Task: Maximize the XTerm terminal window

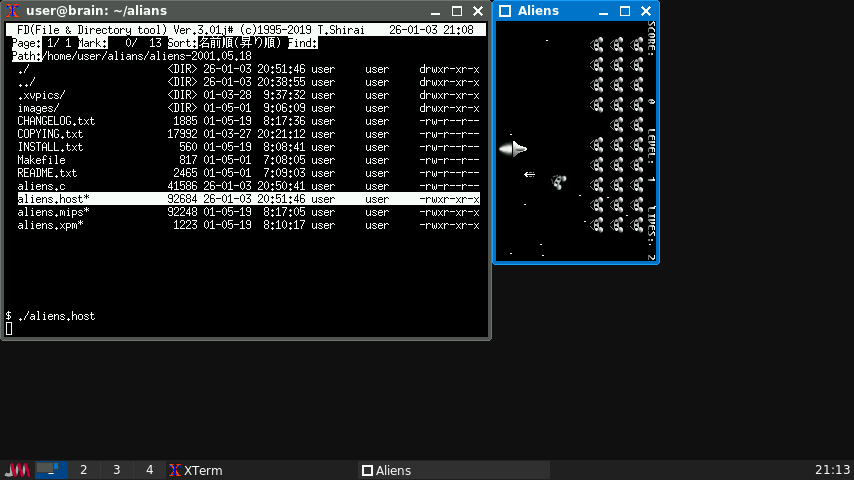Action: [457, 10]
